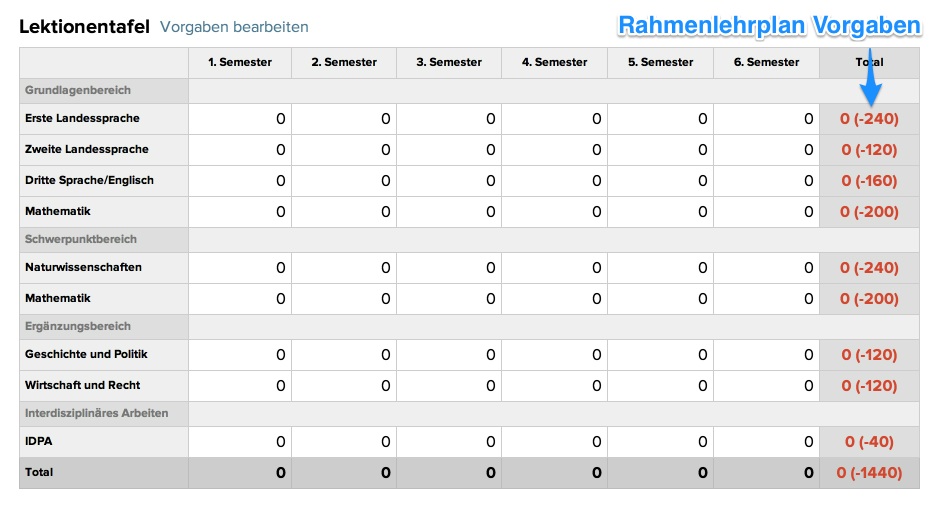The height and width of the screenshot is (510, 938).
Task: Click Geschichte und Politik 2. Semester cell
Action: 344,355
